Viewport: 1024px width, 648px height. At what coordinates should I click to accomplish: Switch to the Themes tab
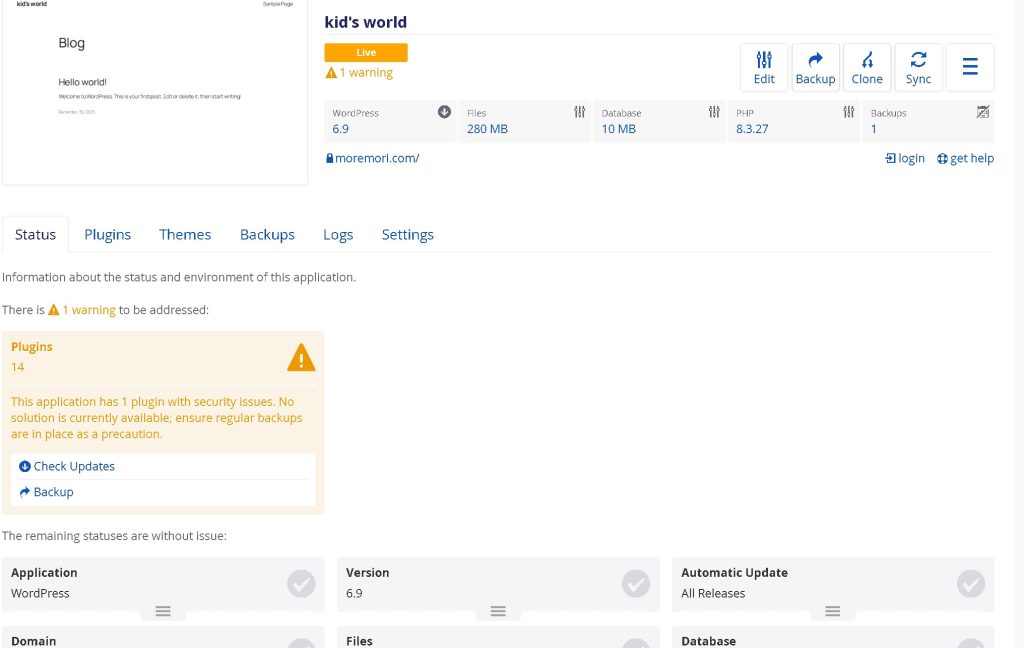coord(185,234)
